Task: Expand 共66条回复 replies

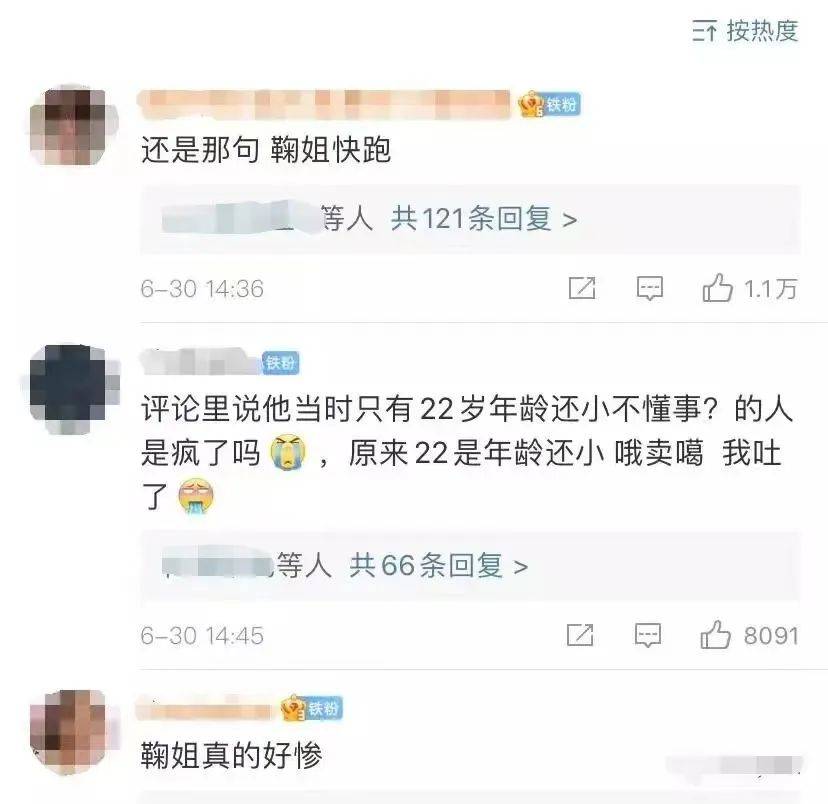Action: (438, 565)
